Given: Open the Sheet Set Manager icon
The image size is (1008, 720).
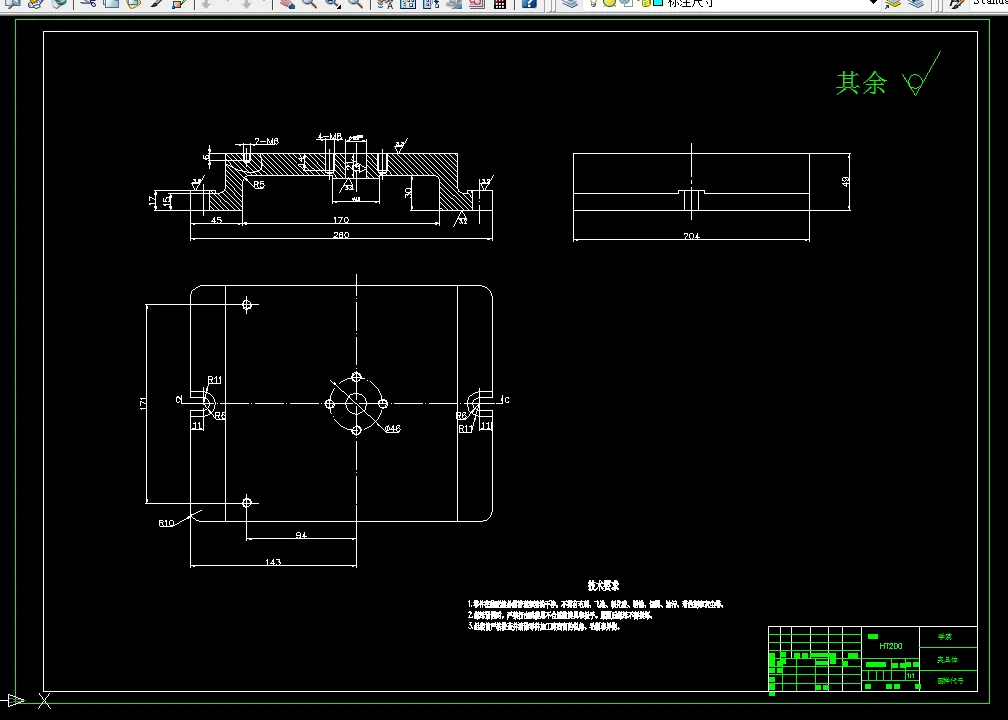Looking at the screenshot, I should (454, 3).
